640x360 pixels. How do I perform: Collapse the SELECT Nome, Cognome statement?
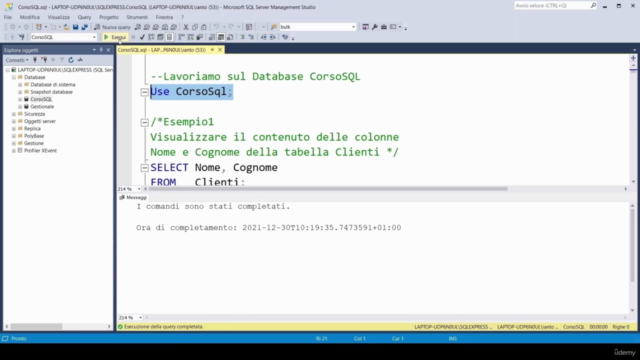pyautogui.click(x=144, y=168)
